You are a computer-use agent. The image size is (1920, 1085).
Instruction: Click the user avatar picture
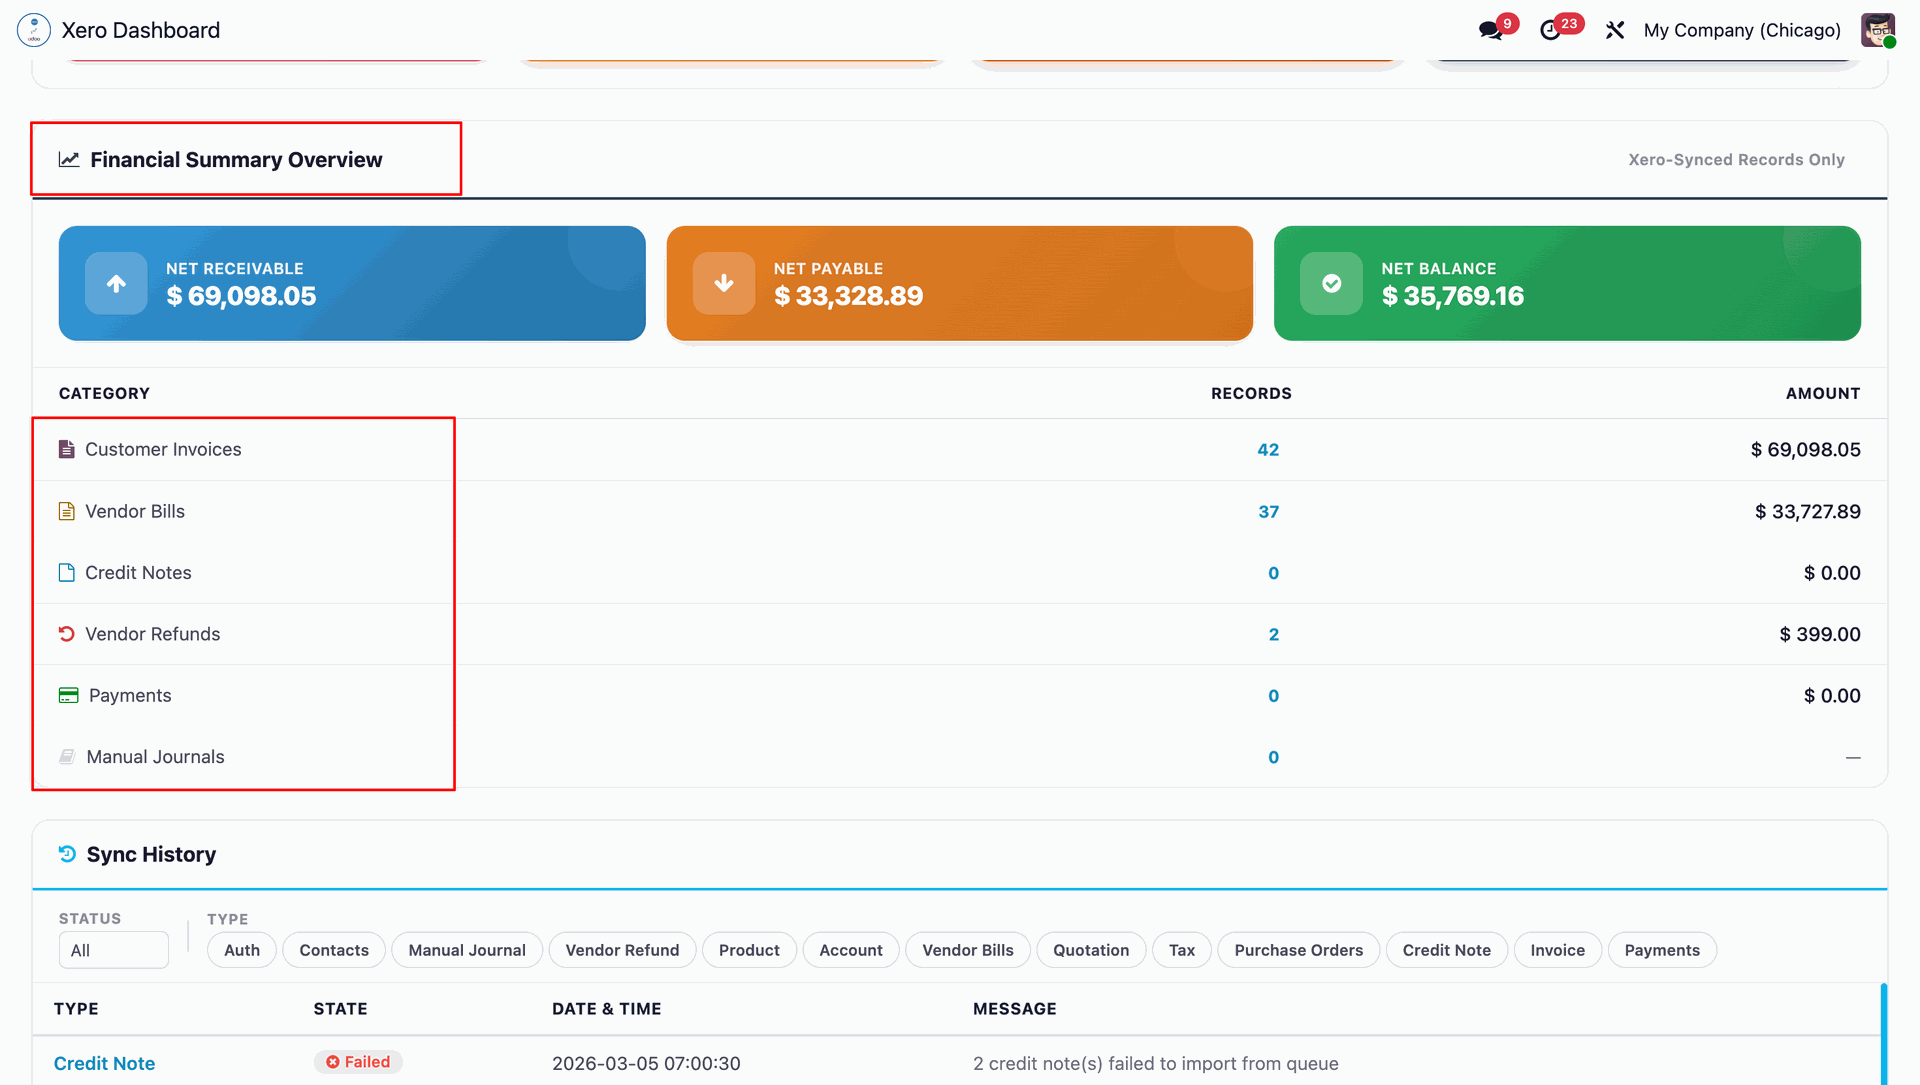coord(1877,29)
